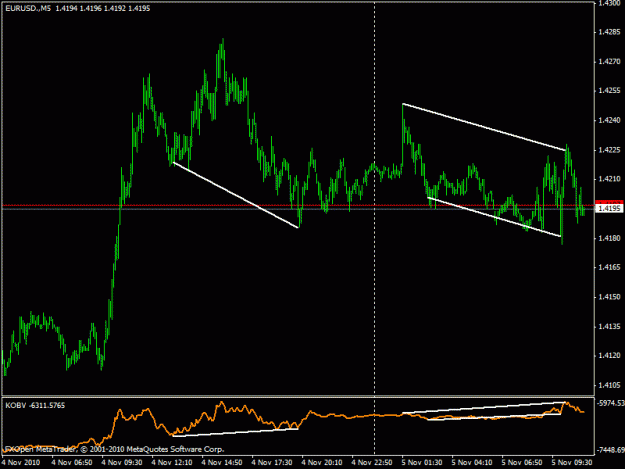Click the 5 Nov 01:30 time label
The width and height of the screenshot is (625, 469).
422,462
